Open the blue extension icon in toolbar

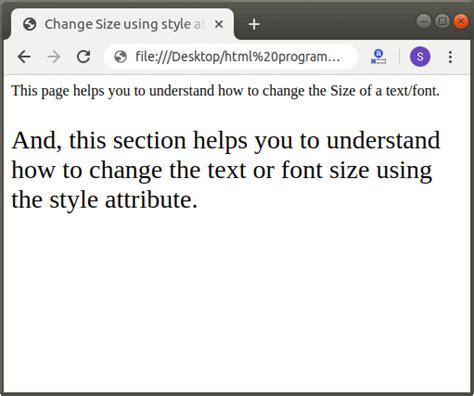coord(378,57)
